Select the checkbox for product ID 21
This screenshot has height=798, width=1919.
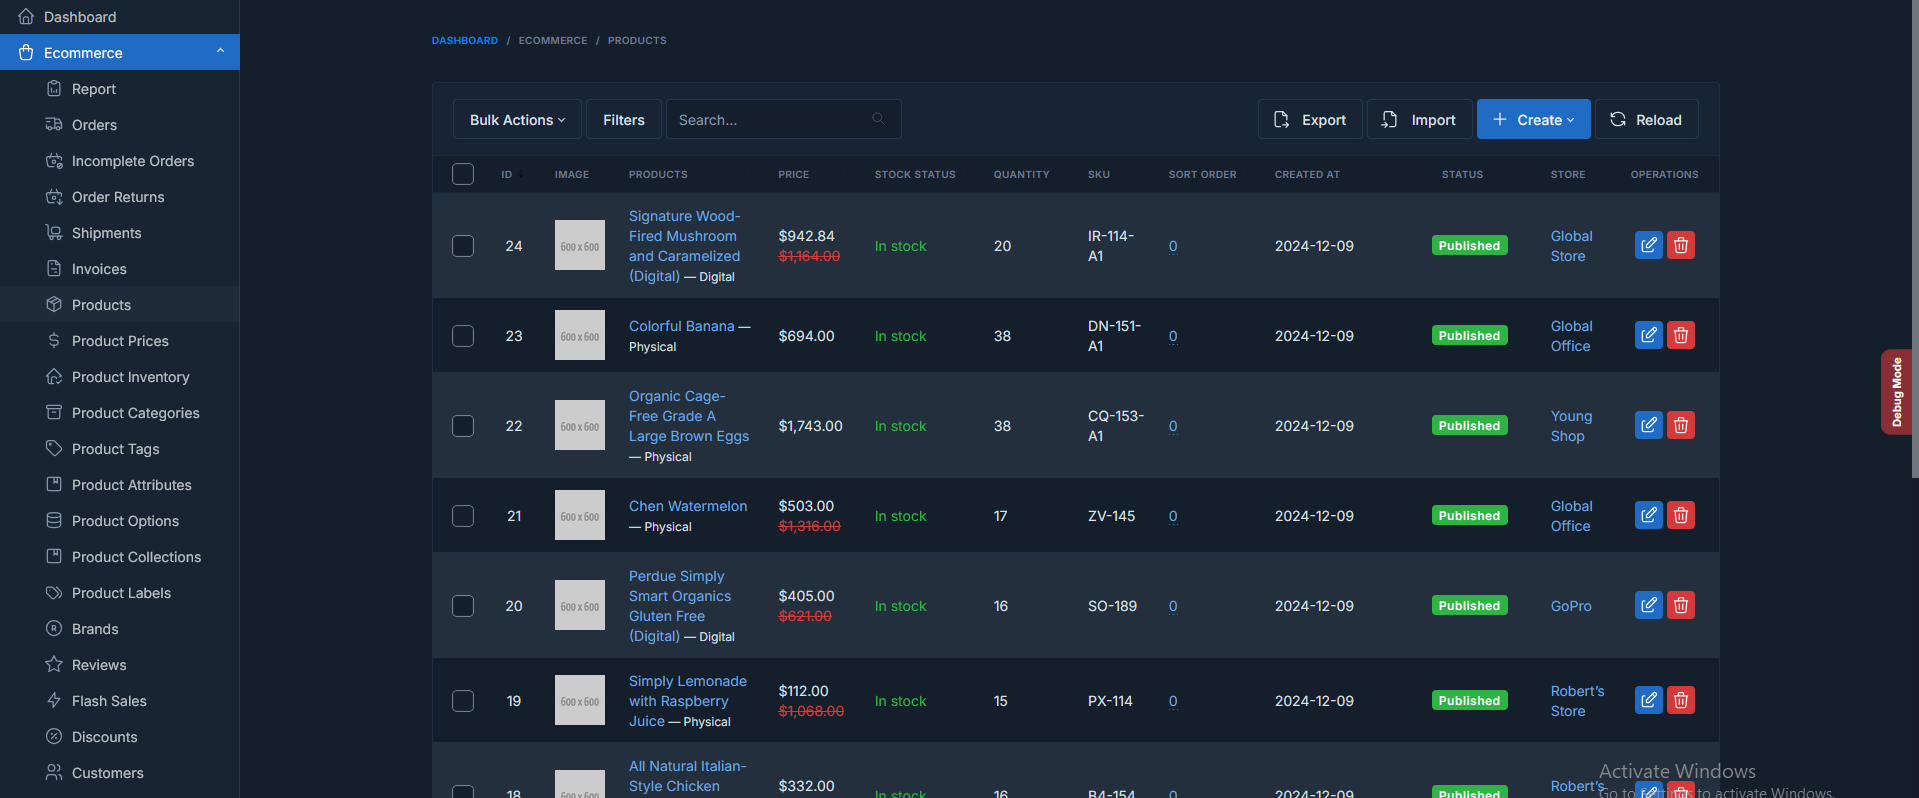coord(463,516)
